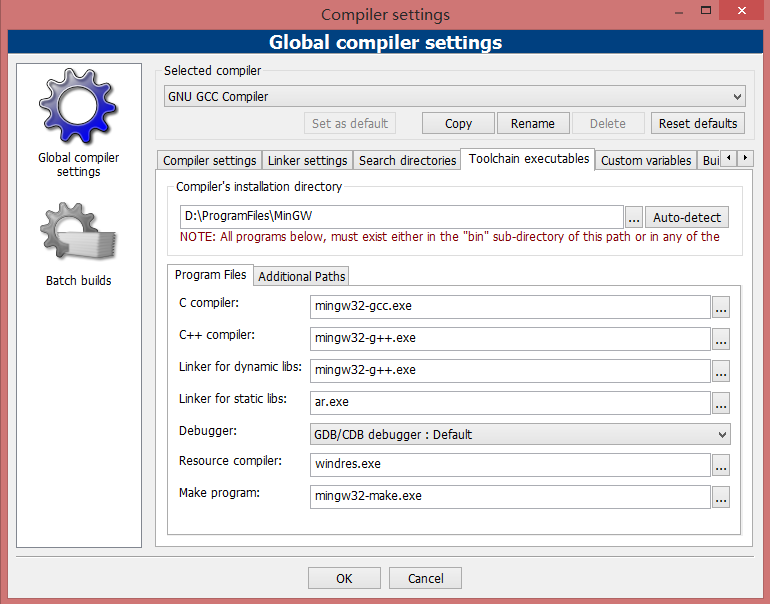Click the disabled Set as default button
The image size is (770, 604).
(x=350, y=123)
